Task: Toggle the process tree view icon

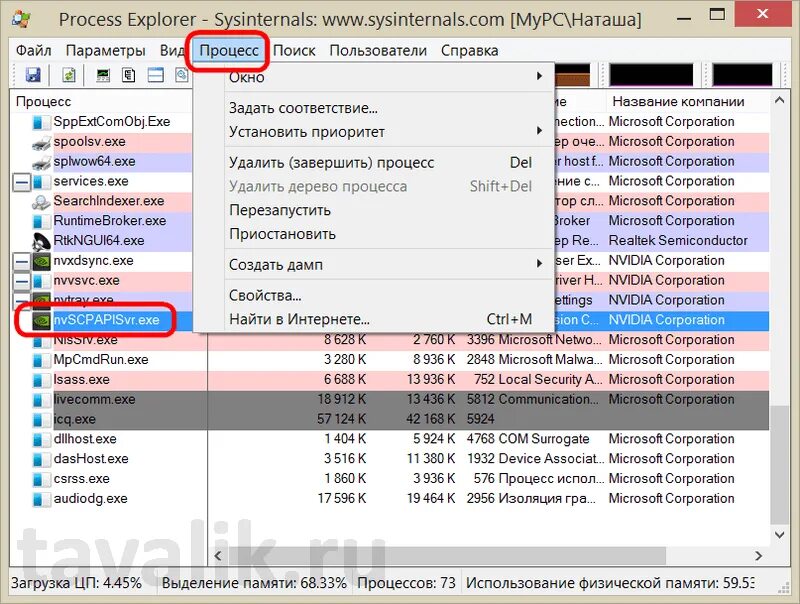Action: tap(129, 76)
